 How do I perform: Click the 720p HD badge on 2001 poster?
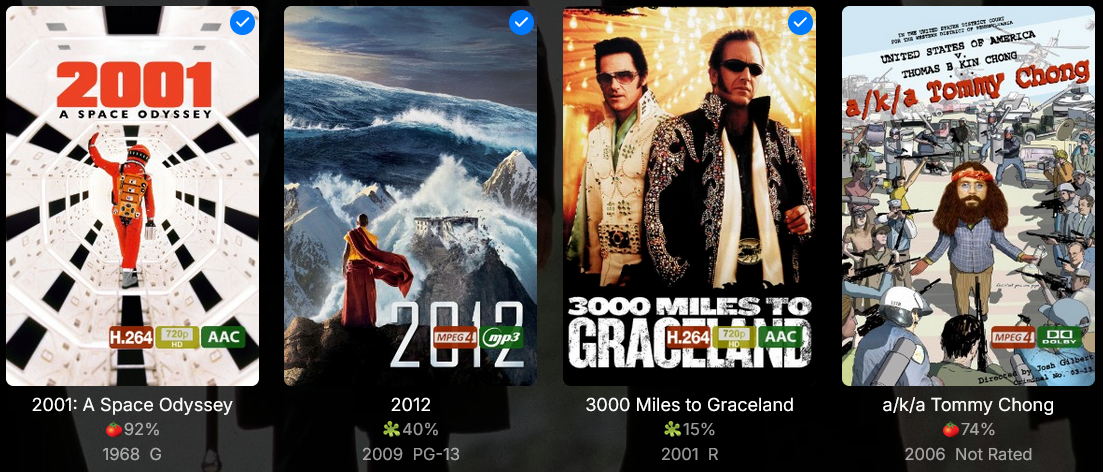click(177, 337)
